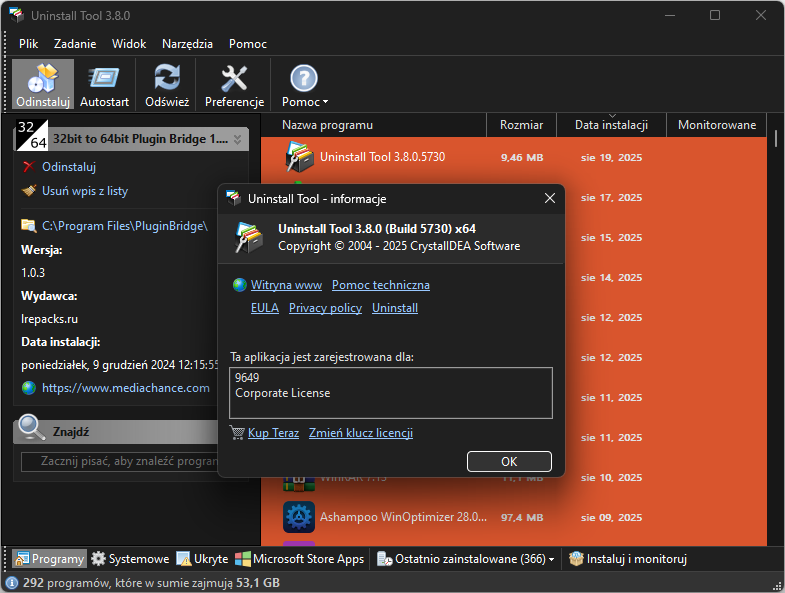The image size is (785, 593).
Task: Click the Systemowe gear icon
Action: point(99,558)
